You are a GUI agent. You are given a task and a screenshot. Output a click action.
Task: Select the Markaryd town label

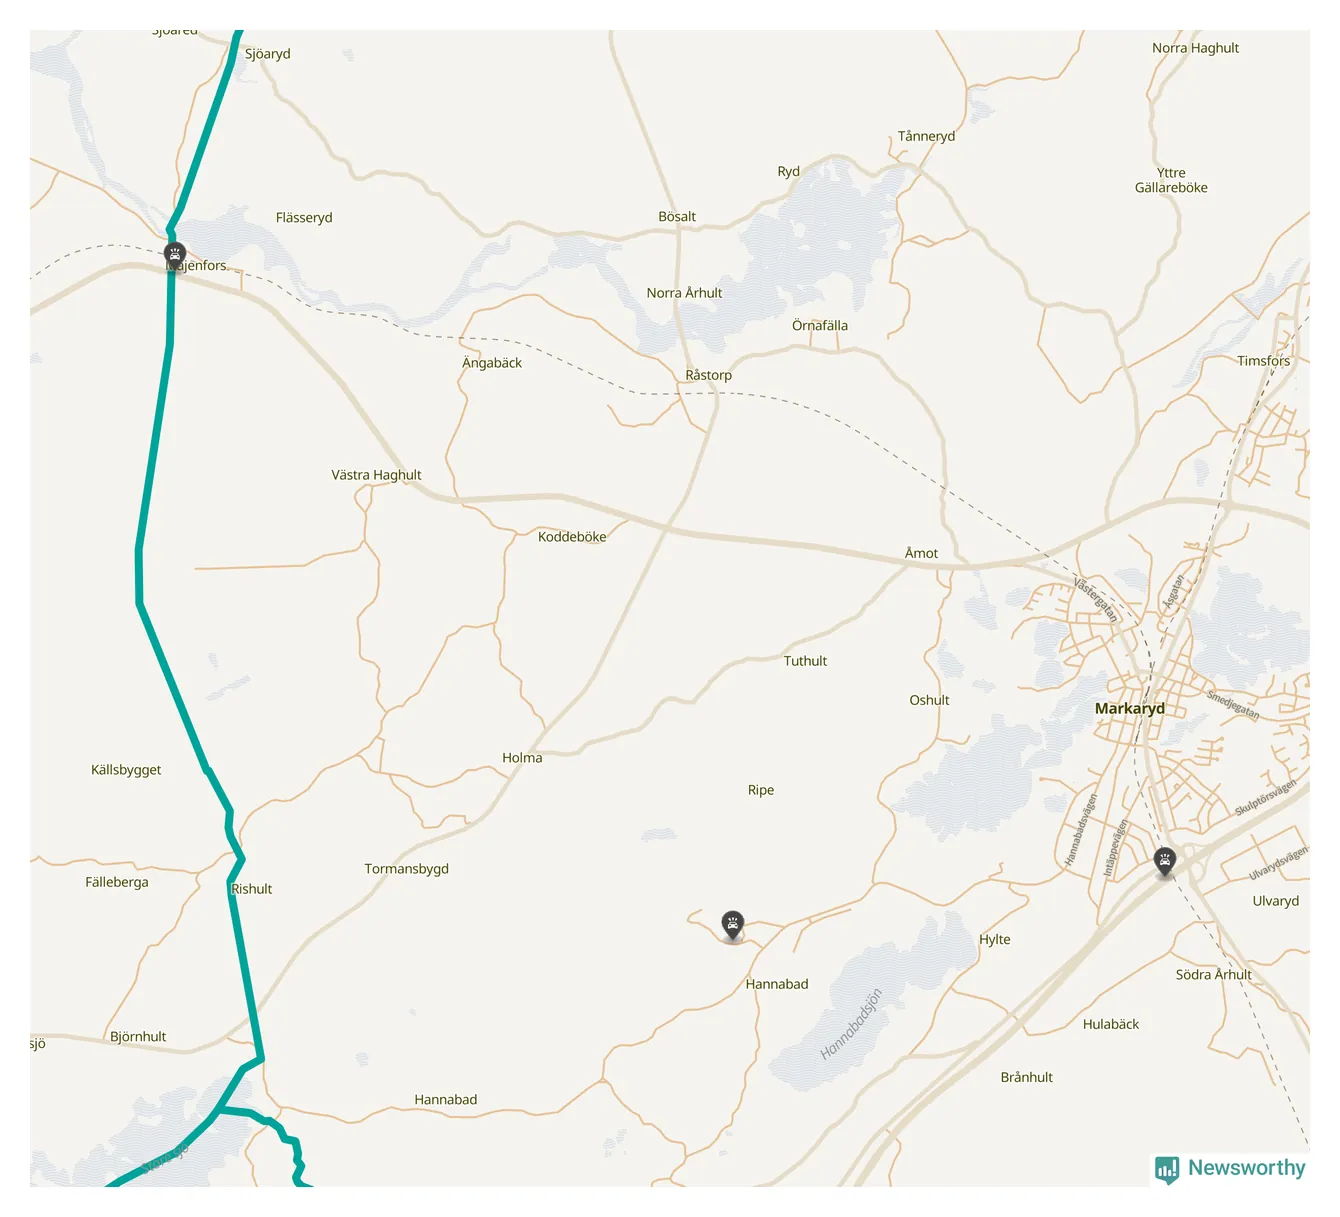pos(1130,708)
